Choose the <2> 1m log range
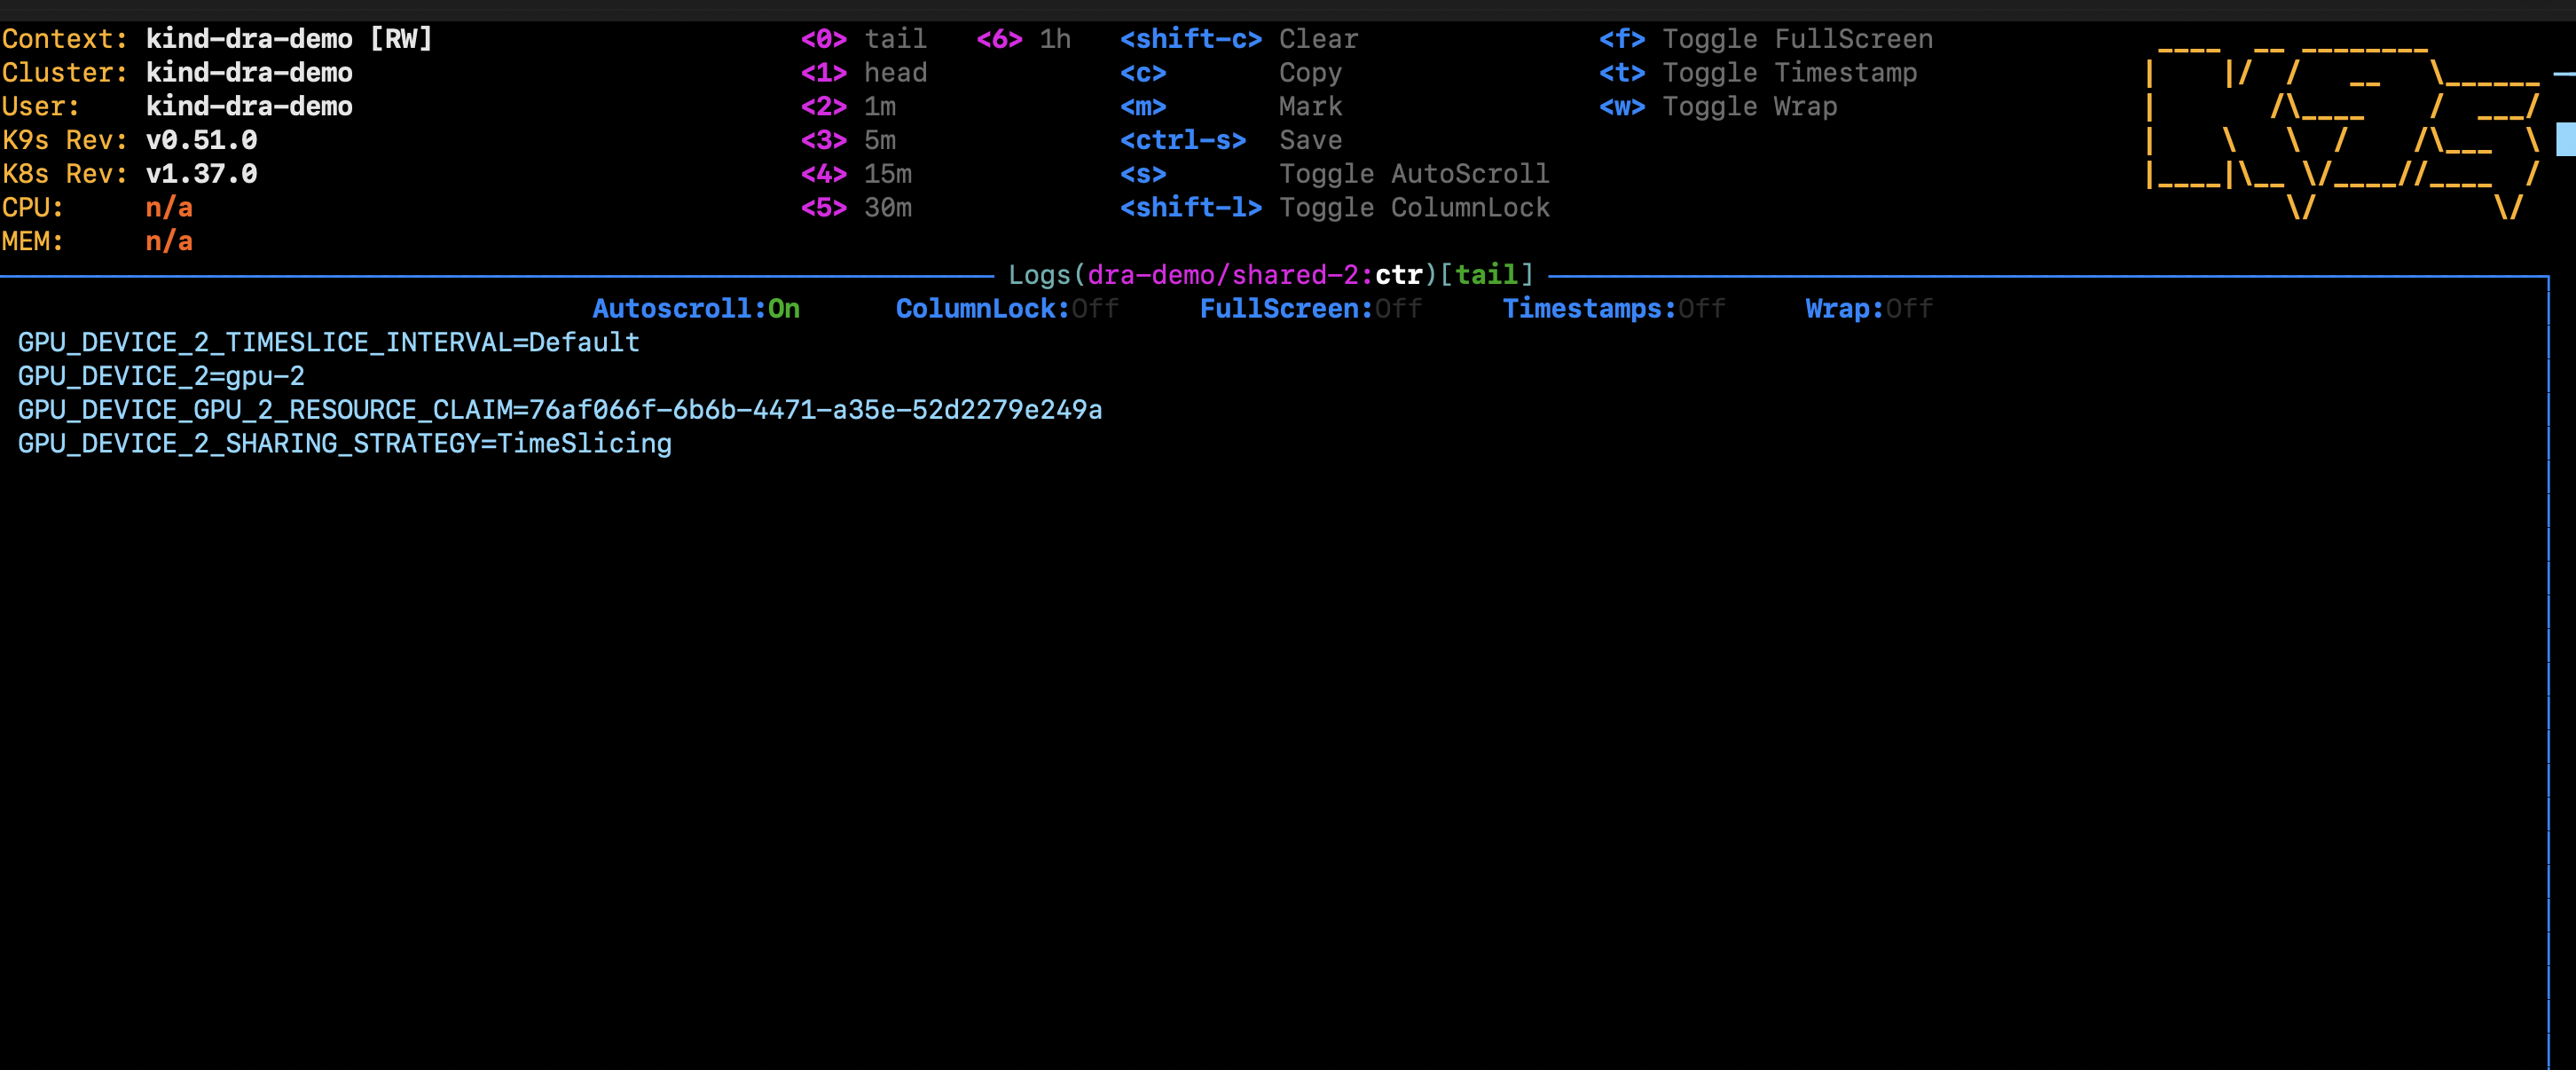The width and height of the screenshot is (2576, 1070). pyautogui.click(x=848, y=106)
